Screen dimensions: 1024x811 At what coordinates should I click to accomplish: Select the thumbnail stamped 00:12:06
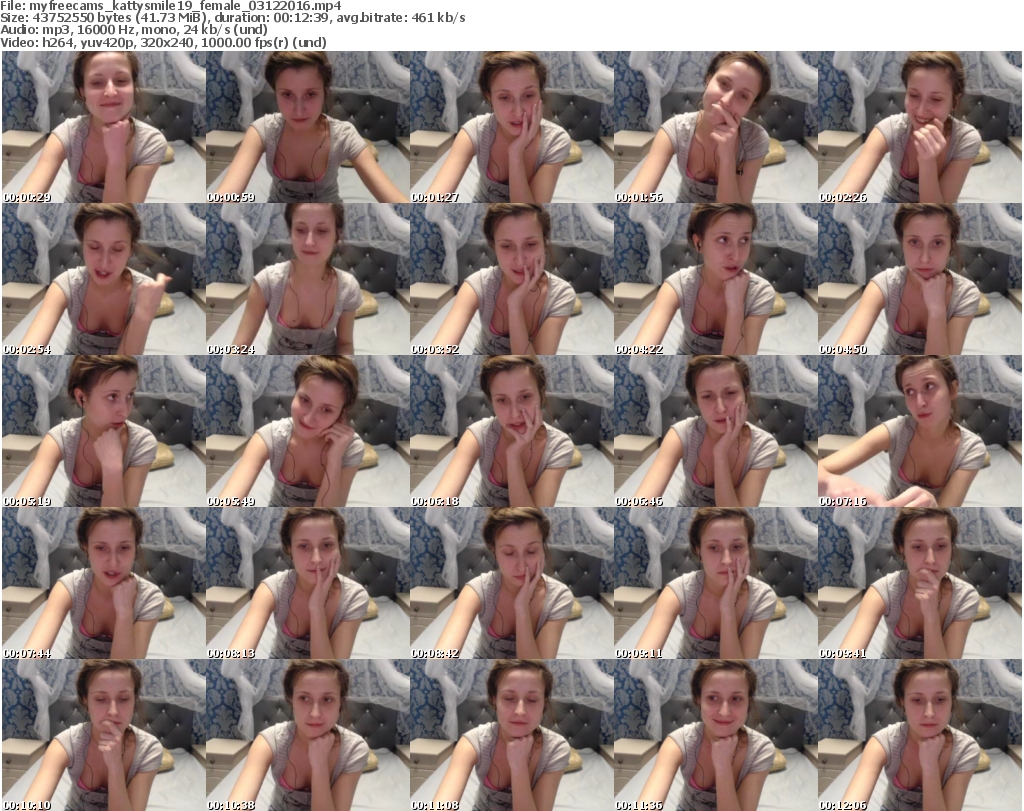click(x=920, y=735)
